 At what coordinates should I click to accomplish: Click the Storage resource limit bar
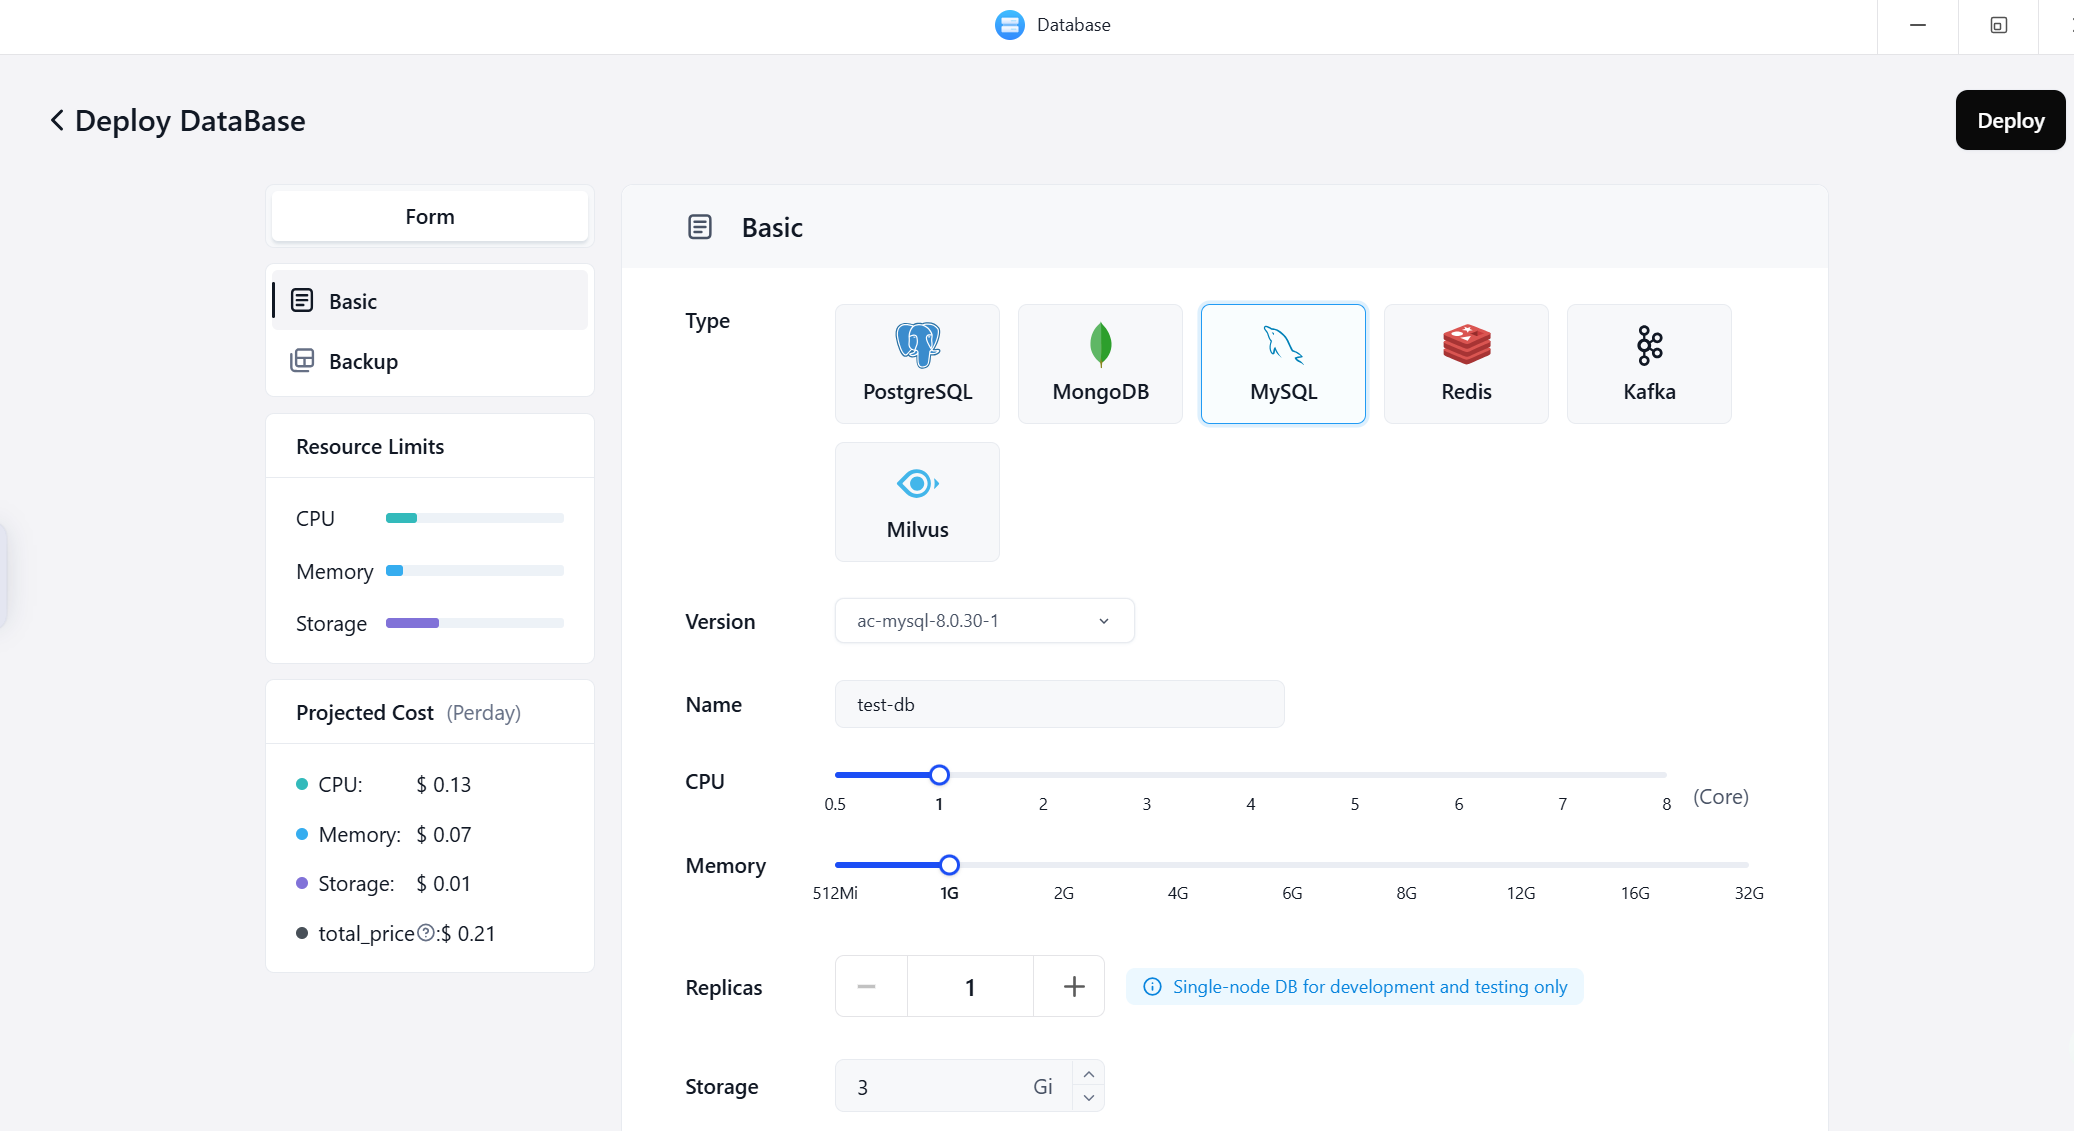coord(475,623)
